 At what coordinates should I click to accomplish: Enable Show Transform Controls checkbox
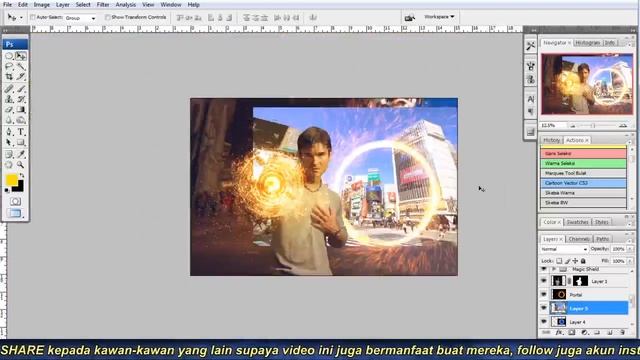click(108, 18)
